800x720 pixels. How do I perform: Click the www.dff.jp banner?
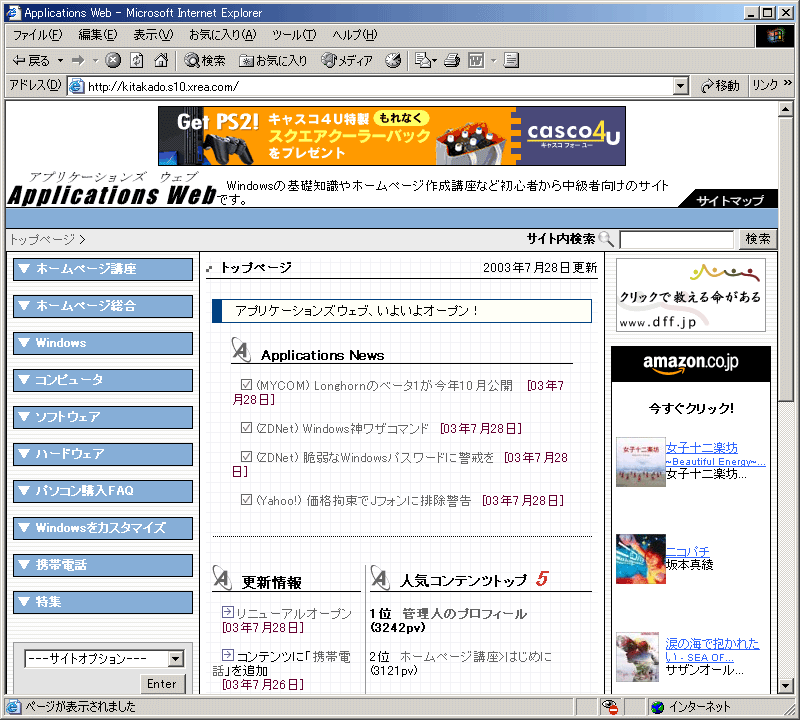(x=691, y=295)
